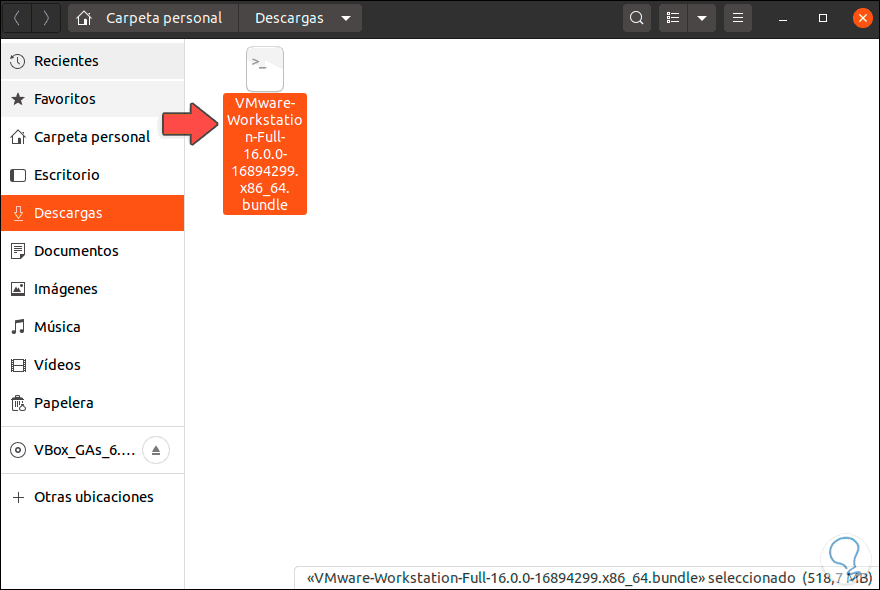Go to Carpeta personal in sidebar
The width and height of the screenshot is (880, 590).
[93, 137]
